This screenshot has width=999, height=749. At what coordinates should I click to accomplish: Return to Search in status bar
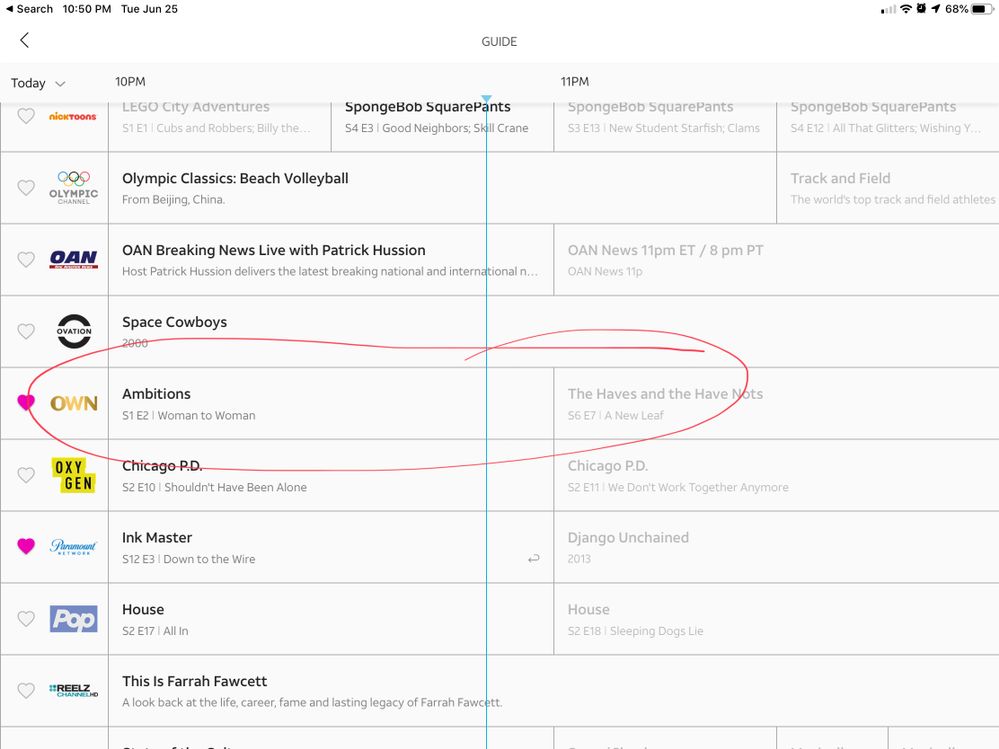pyautogui.click(x=28, y=8)
